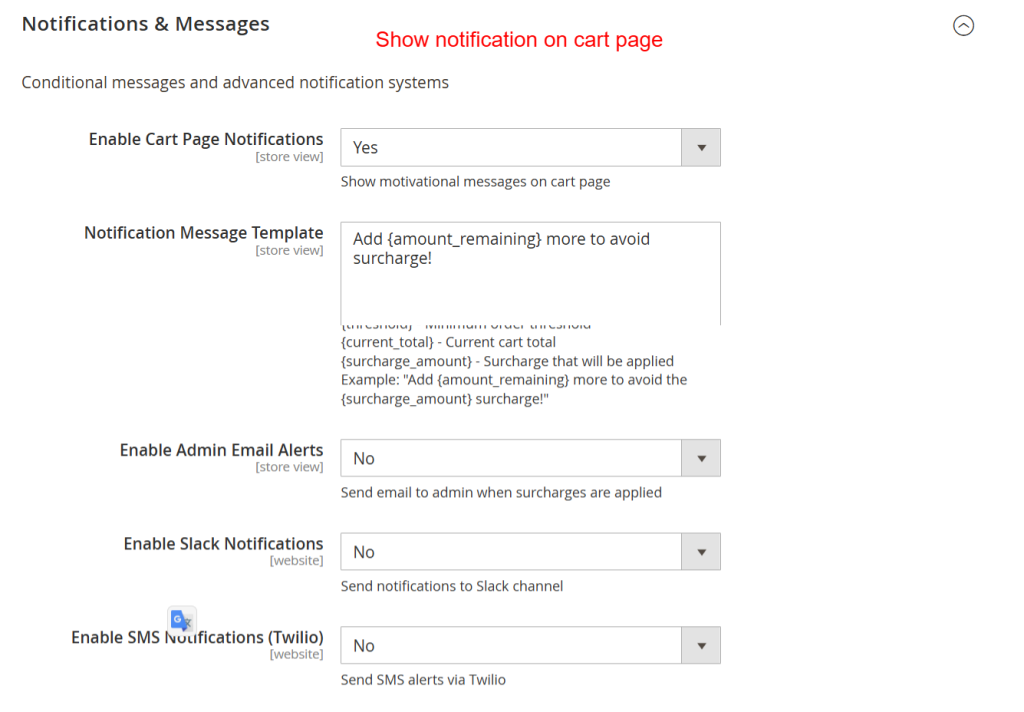Collapse the Notifications & Messages section via chevron
Screen dimensions: 1024x712
coord(963,26)
